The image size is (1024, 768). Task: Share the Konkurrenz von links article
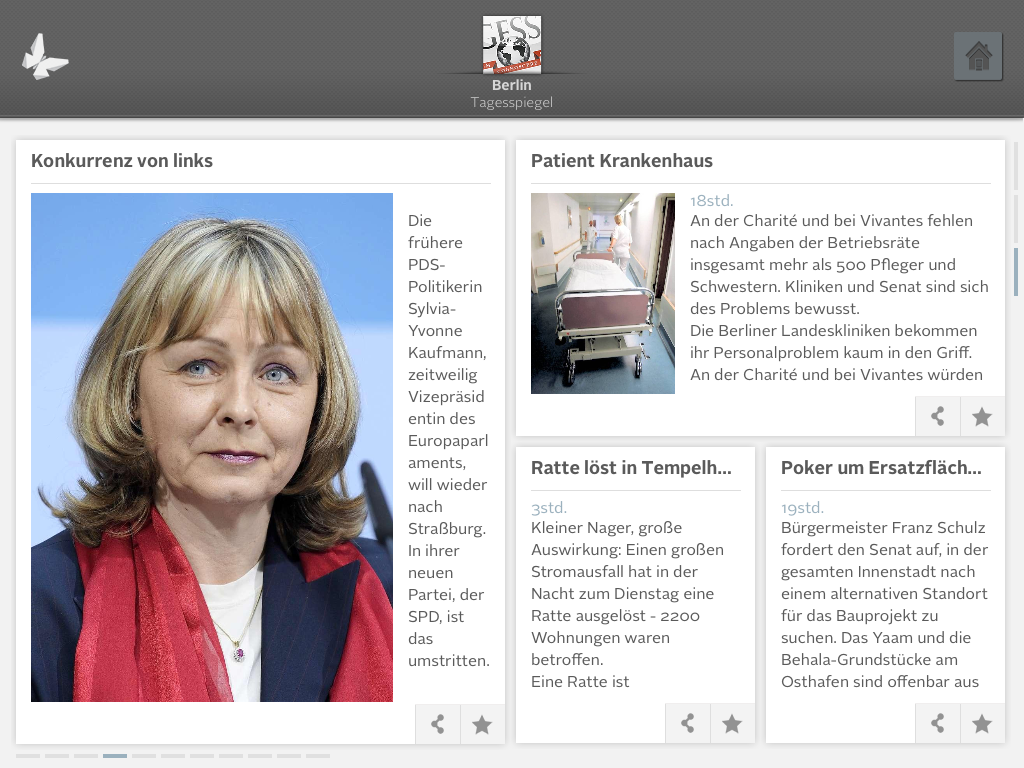[x=438, y=724]
